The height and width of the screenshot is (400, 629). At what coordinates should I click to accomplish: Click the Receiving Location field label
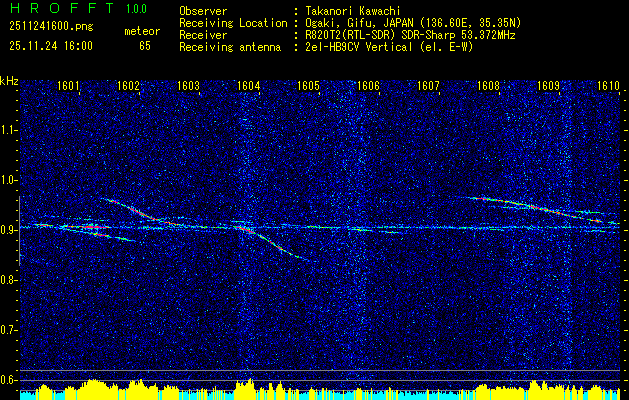[233, 23]
